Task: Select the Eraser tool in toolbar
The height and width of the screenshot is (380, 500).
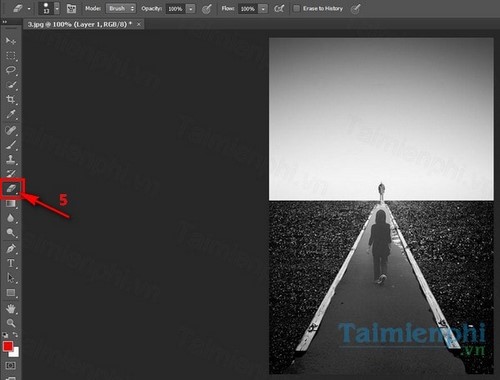Action: (11, 189)
